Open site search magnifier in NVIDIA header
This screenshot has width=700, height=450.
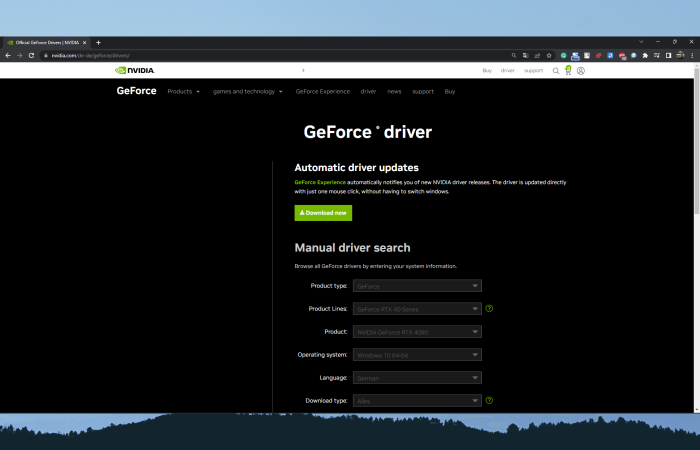pos(556,71)
